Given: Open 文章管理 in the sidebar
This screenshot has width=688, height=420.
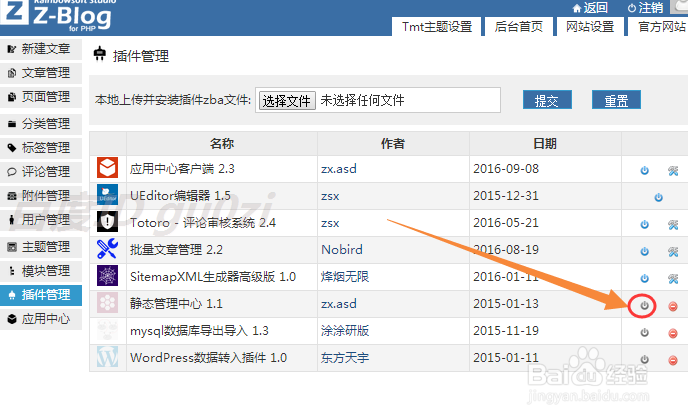Looking at the screenshot, I should click(x=41, y=73).
